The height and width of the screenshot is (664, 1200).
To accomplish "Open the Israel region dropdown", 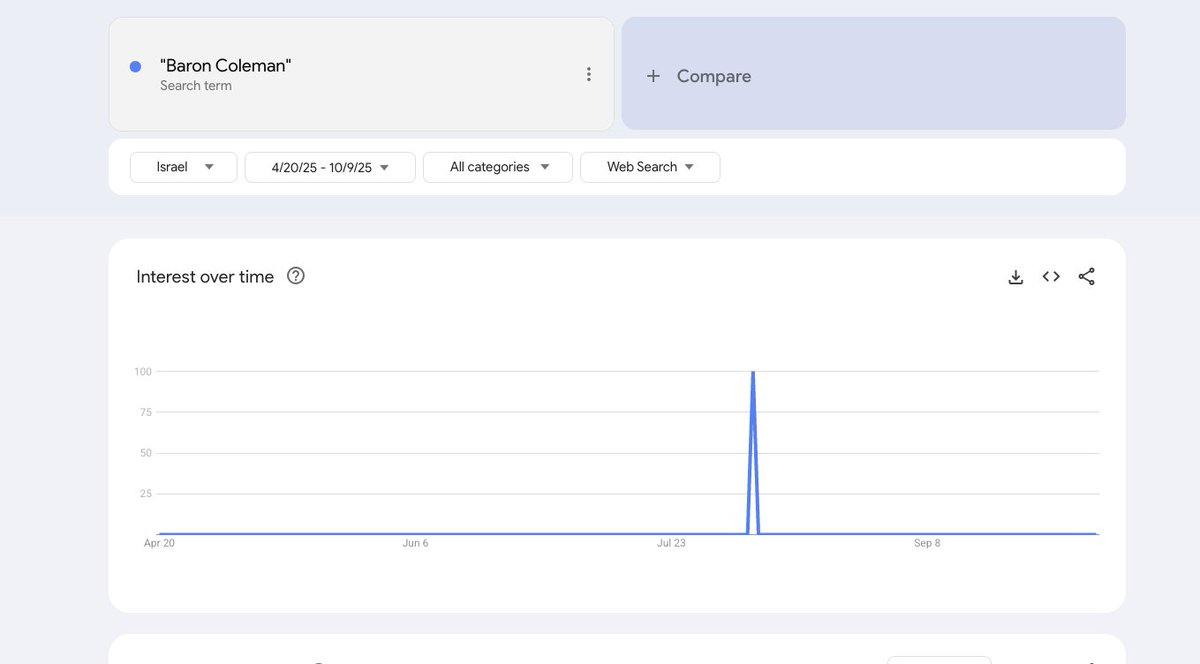I will 184,167.
